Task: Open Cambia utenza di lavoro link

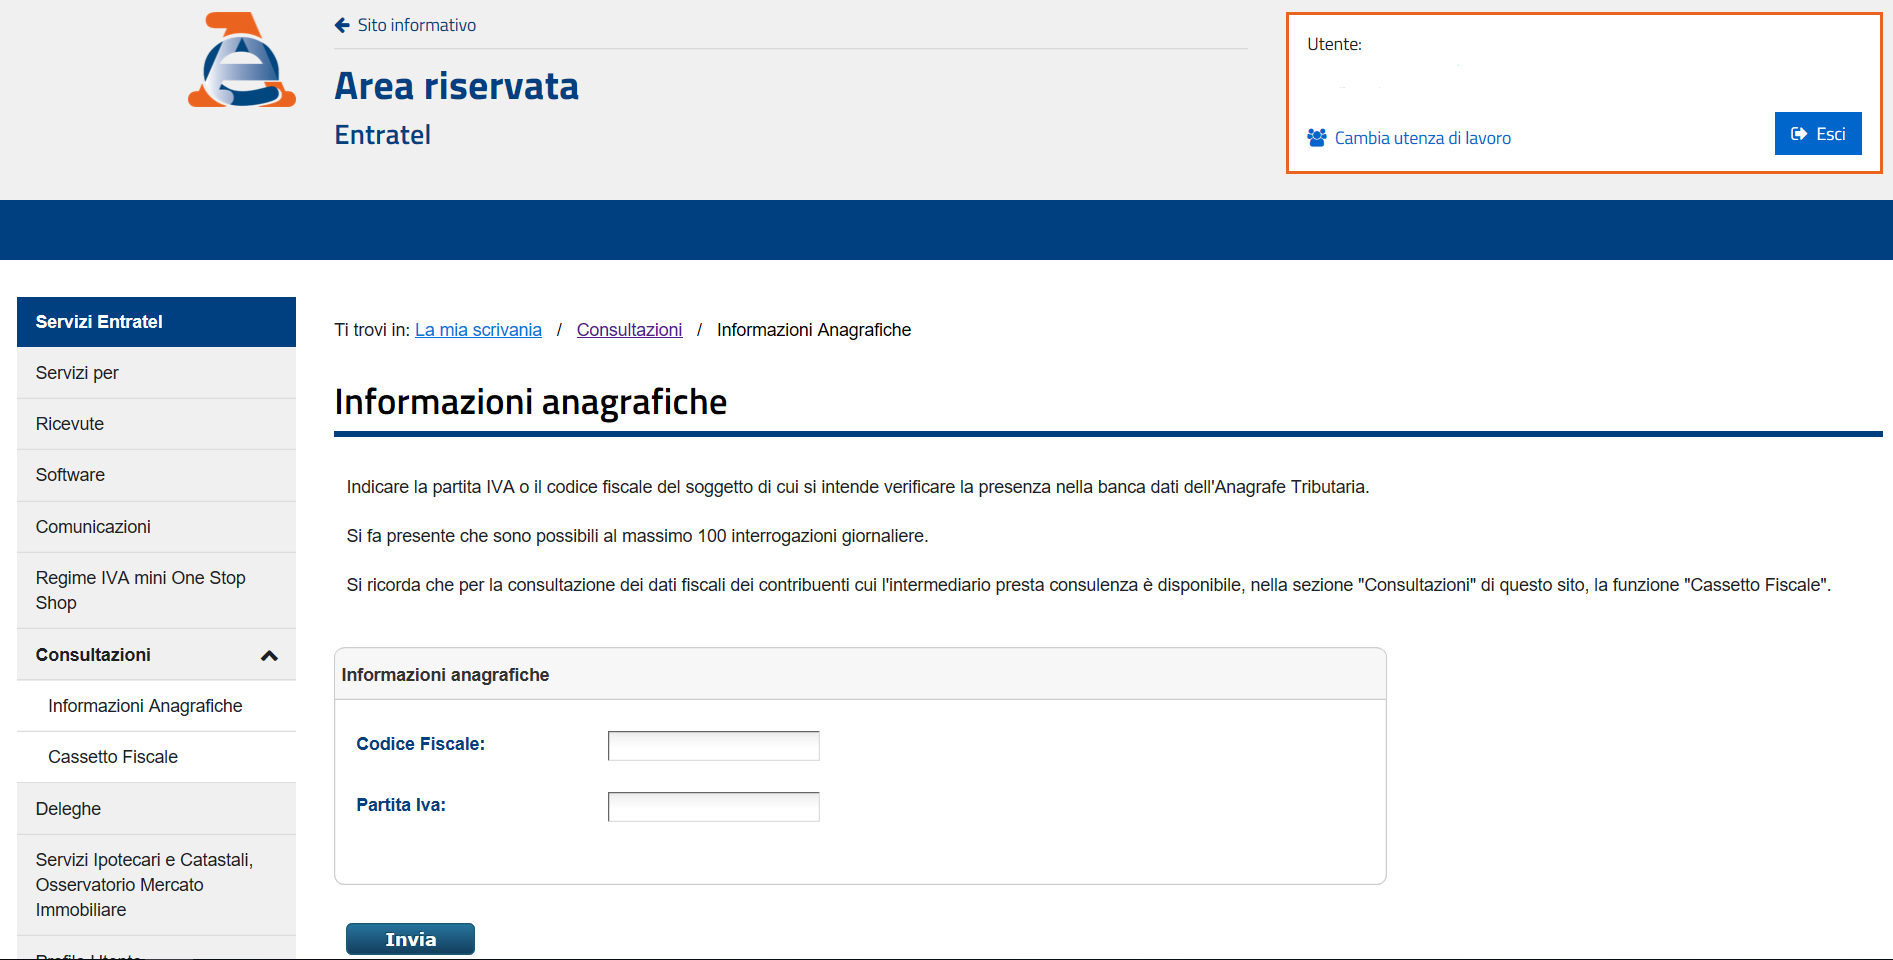Action: click(1422, 138)
